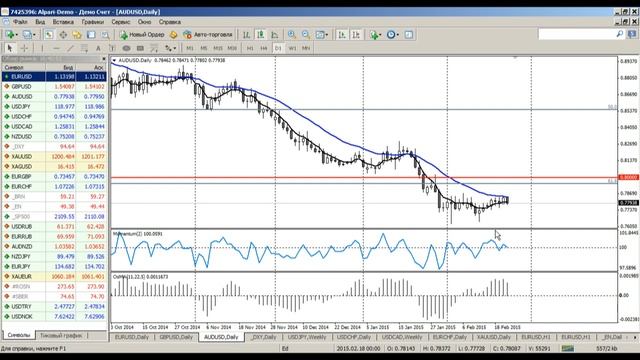This screenshot has width=640, height=360.
Task: Open the chat icon next to search
Action: pyautogui.click(x=633, y=34)
